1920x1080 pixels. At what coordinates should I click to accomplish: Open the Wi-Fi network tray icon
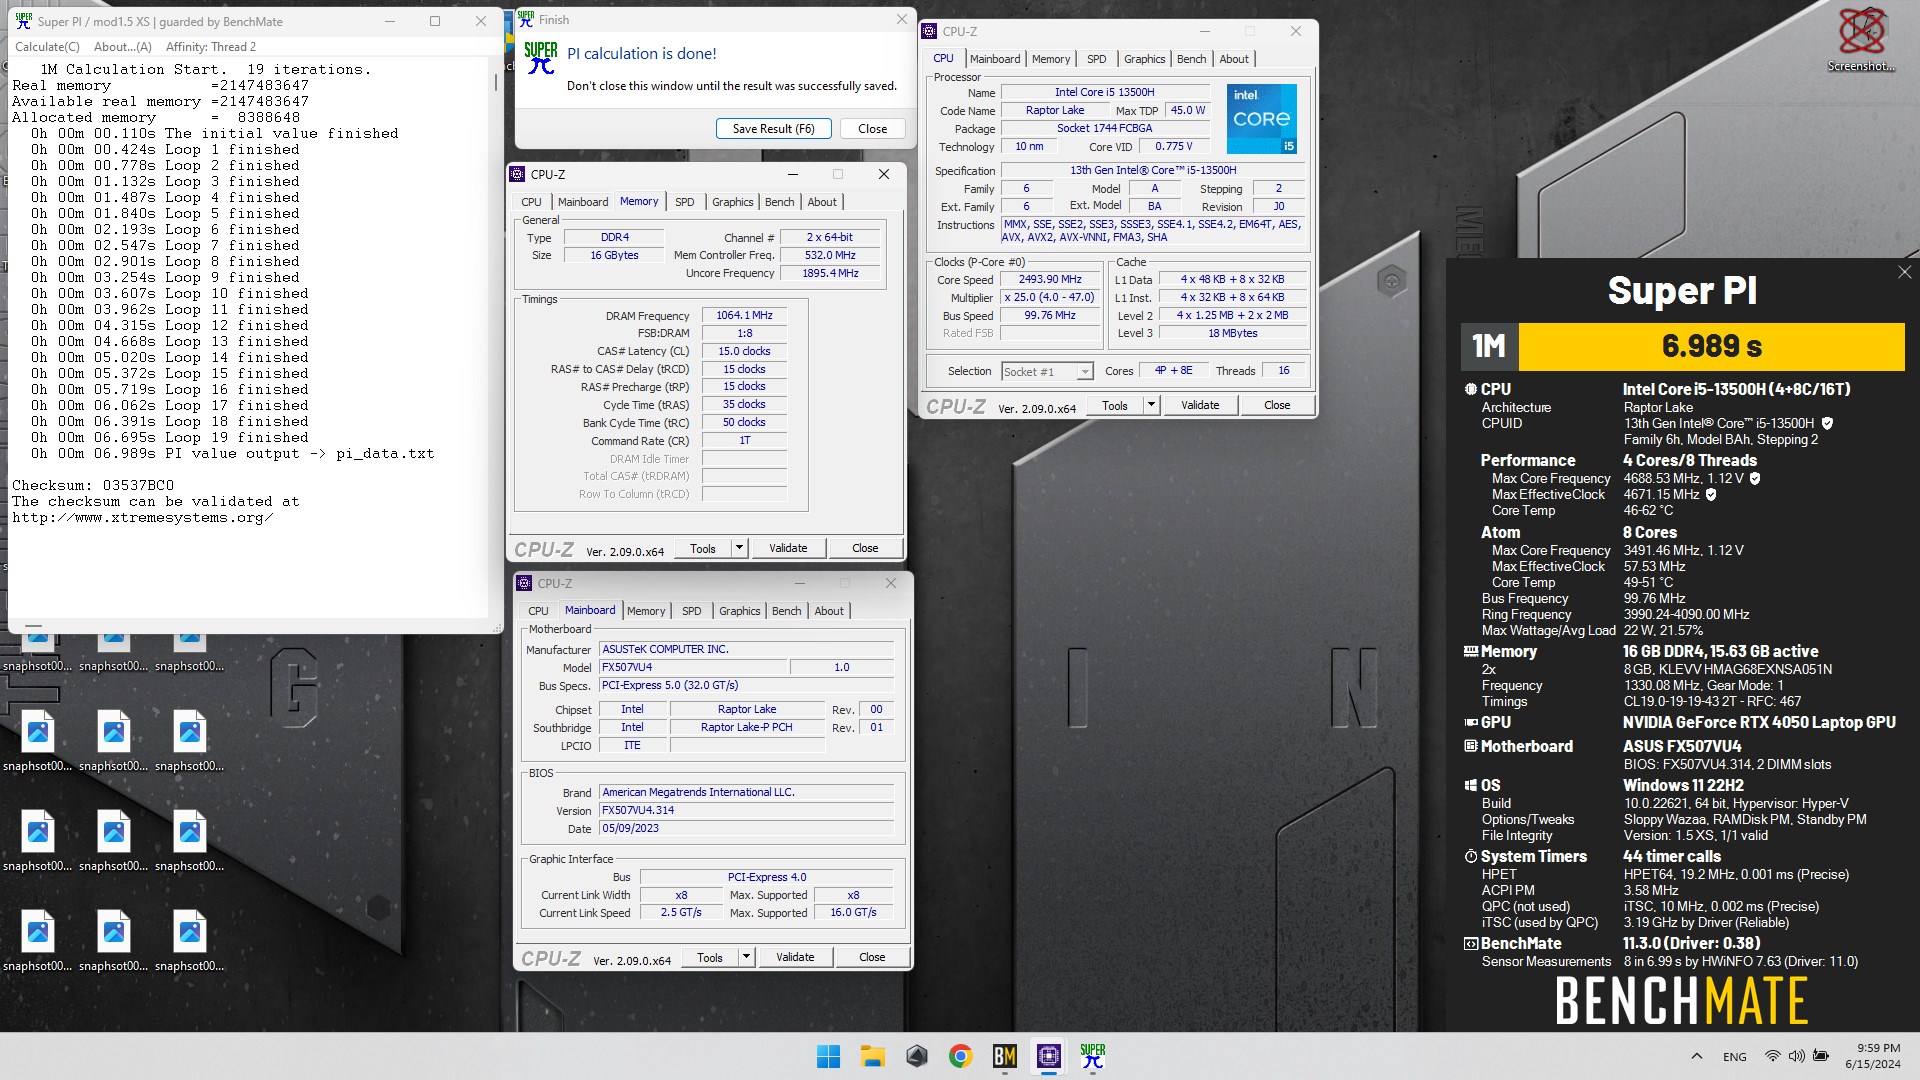[1772, 1056]
